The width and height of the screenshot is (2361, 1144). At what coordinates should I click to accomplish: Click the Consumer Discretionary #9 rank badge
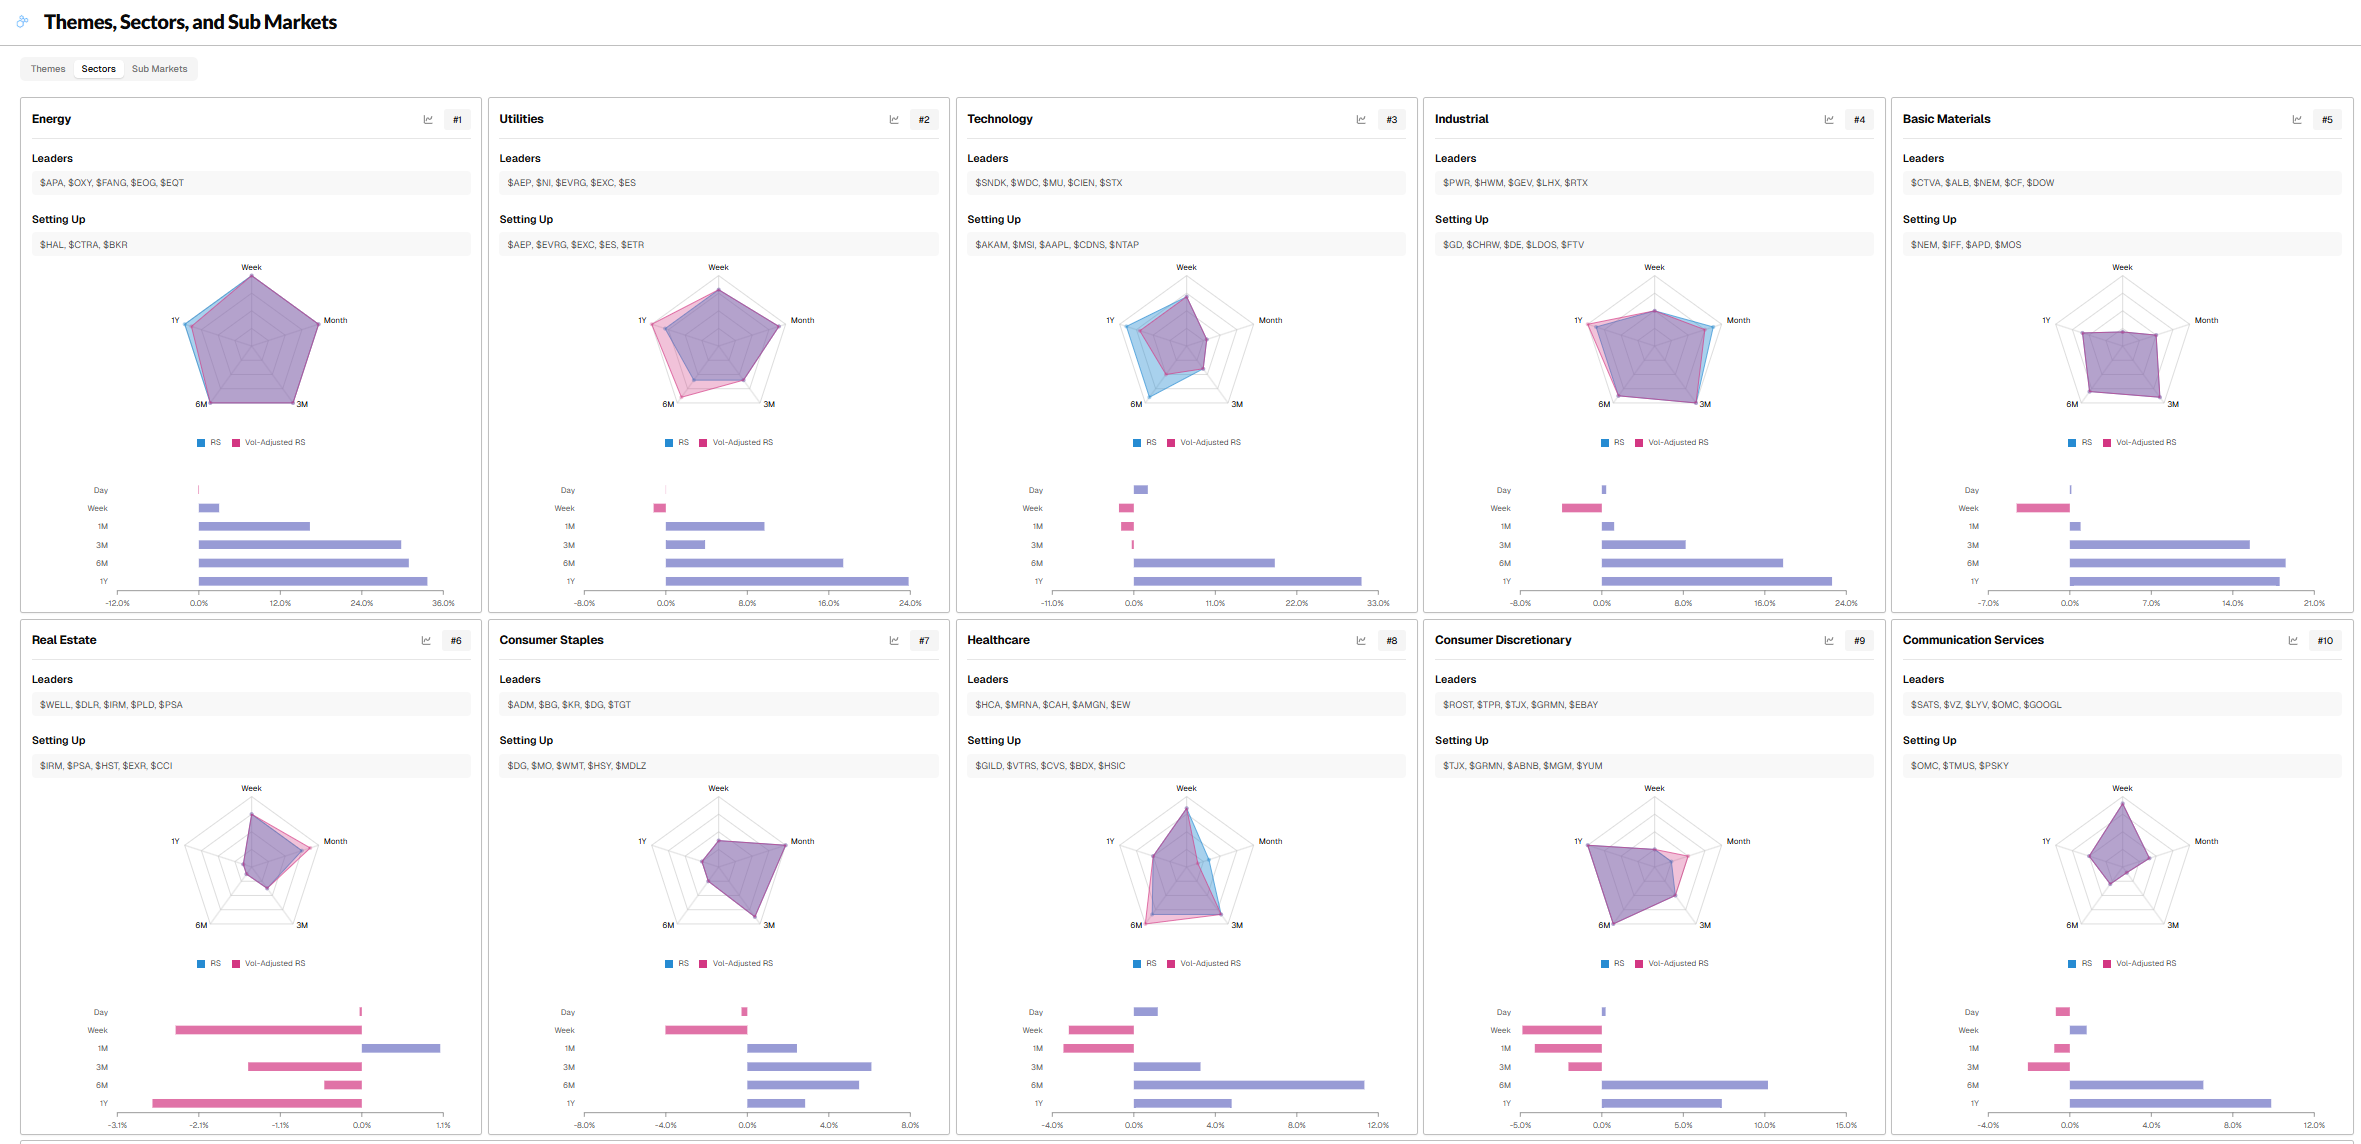(x=1859, y=641)
